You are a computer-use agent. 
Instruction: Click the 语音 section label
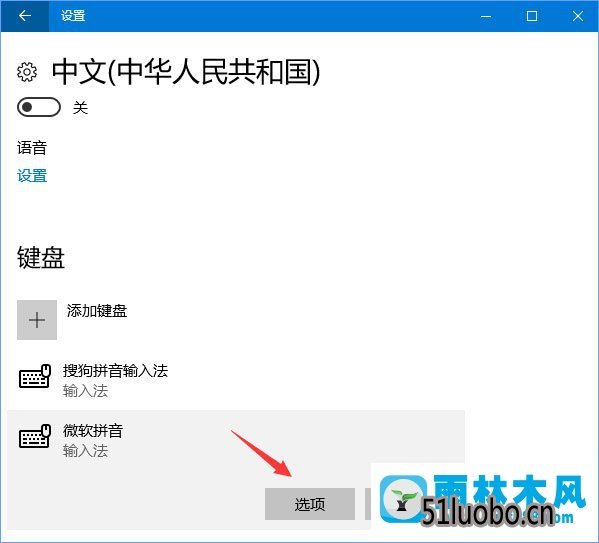coord(32,148)
